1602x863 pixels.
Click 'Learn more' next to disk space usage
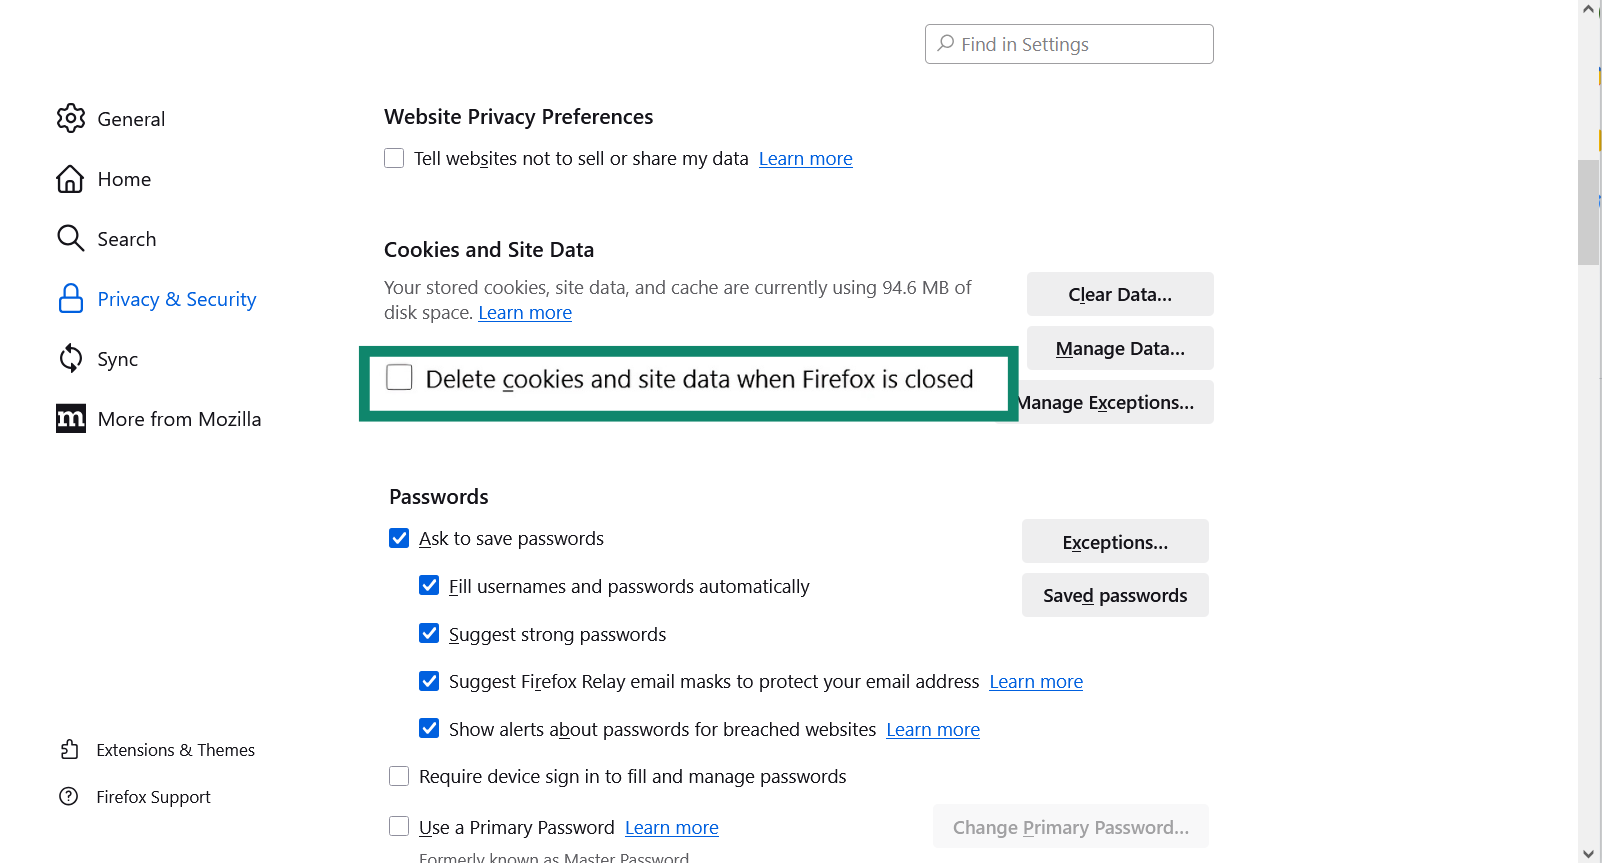click(x=524, y=312)
